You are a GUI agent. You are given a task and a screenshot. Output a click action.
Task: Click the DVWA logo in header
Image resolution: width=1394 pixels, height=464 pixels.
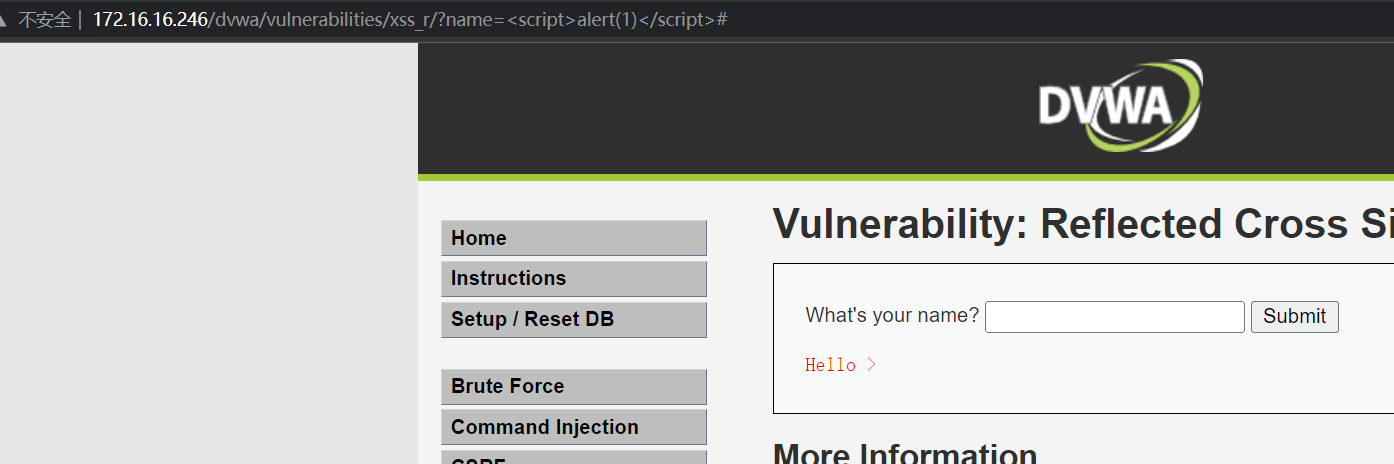coord(1120,106)
